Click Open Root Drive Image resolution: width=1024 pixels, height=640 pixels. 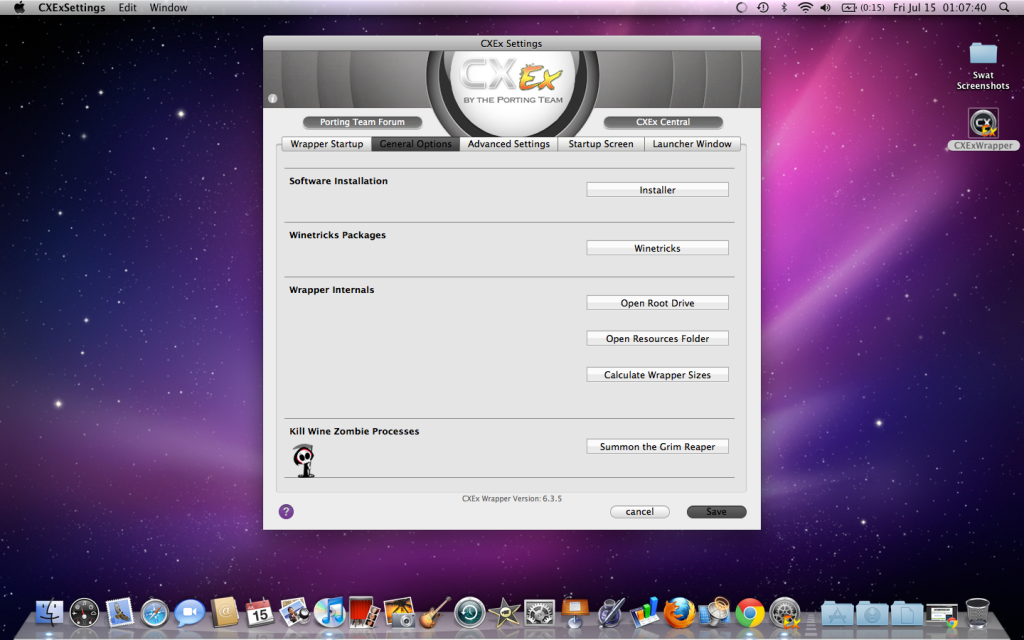[657, 303]
